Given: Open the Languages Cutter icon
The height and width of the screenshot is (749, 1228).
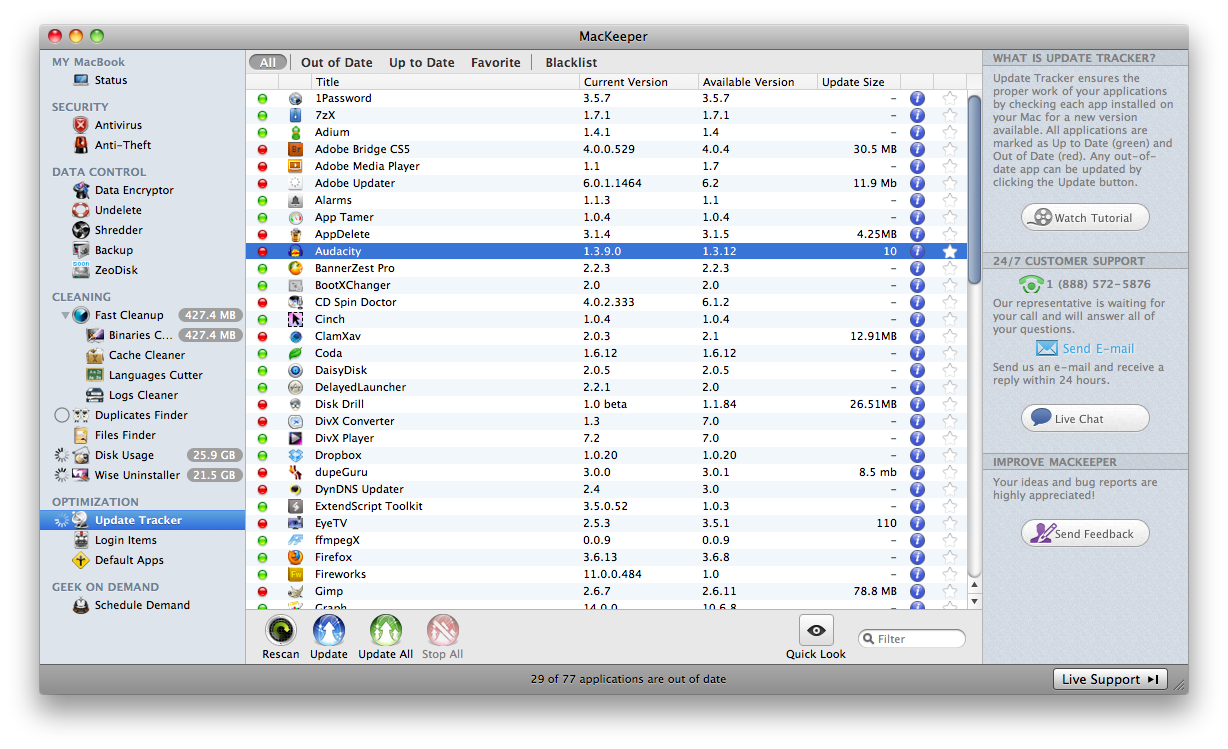Looking at the screenshot, I should coord(95,375).
